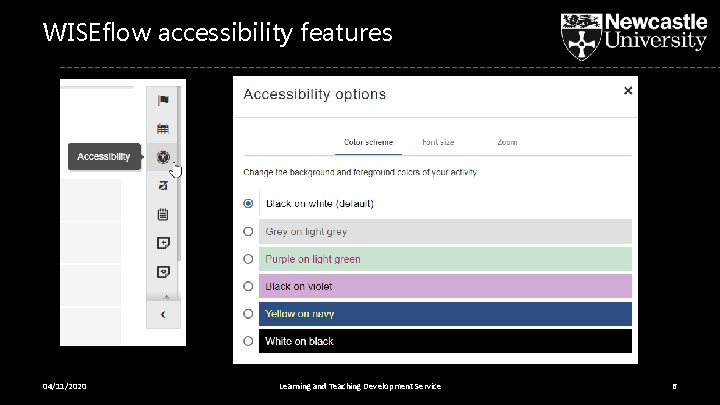720x405 pixels.
Task: Click the Black on violet color bar
Action: coord(445,286)
